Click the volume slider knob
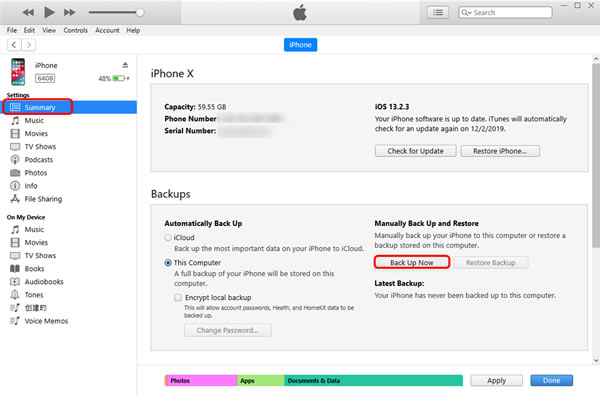 coord(140,13)
